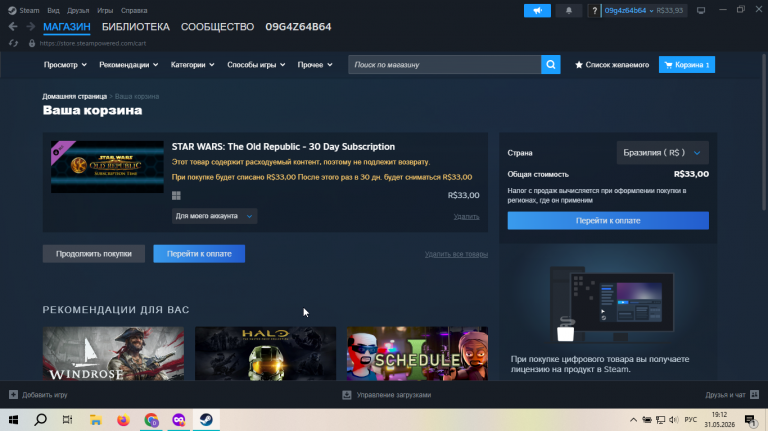Click the Steam logo menu icon
Screen dimensions: 768x431
(12, 10)
